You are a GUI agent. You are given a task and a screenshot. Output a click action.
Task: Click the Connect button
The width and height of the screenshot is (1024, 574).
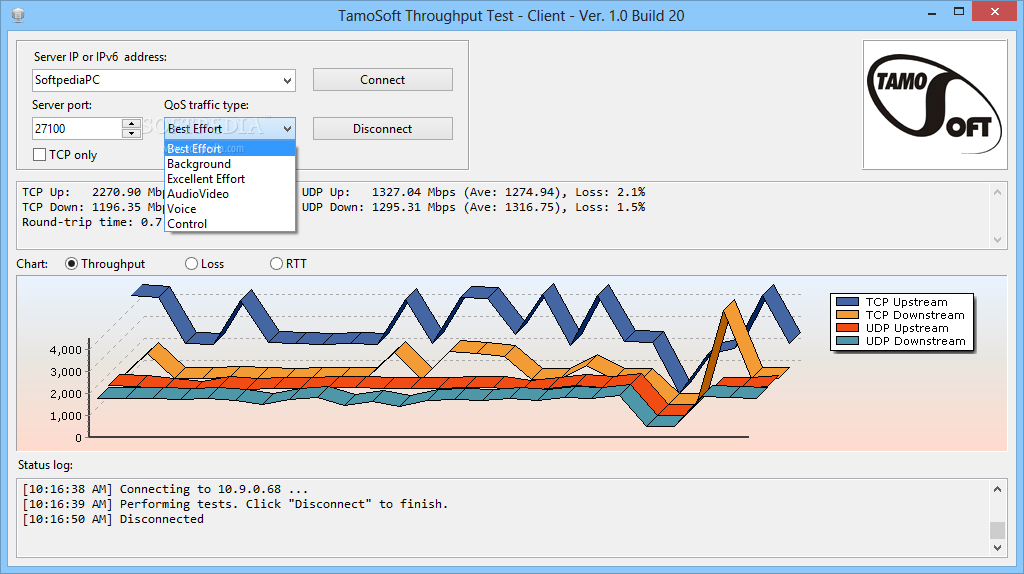click(x=383, y=80)
